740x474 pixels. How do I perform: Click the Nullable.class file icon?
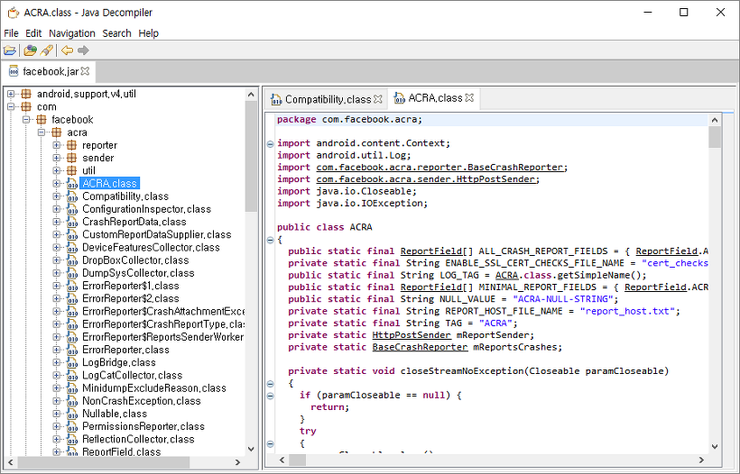[x=72, y=413]
